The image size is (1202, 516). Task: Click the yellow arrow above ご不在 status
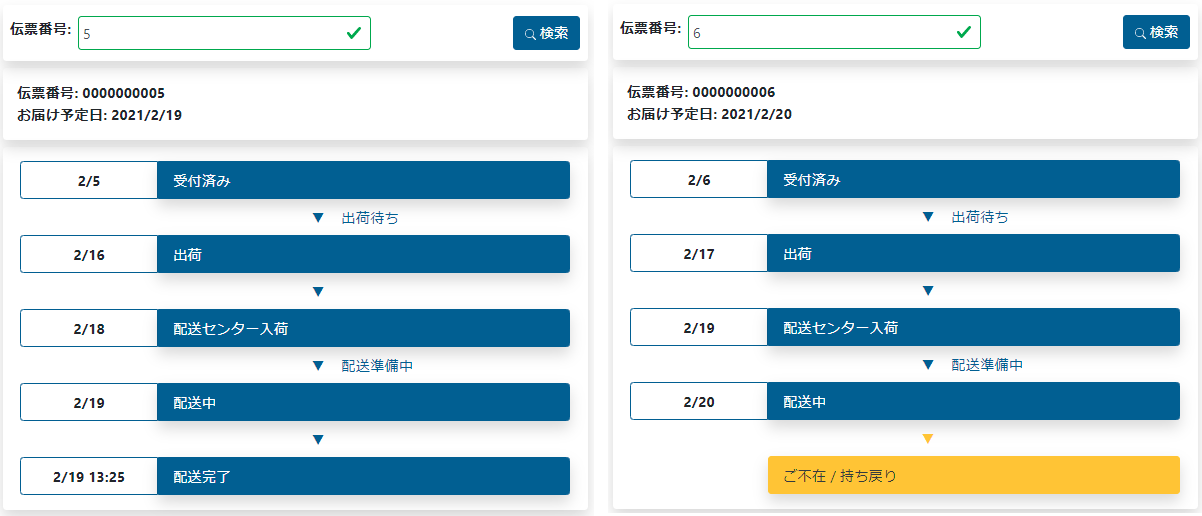click(928, 439)
